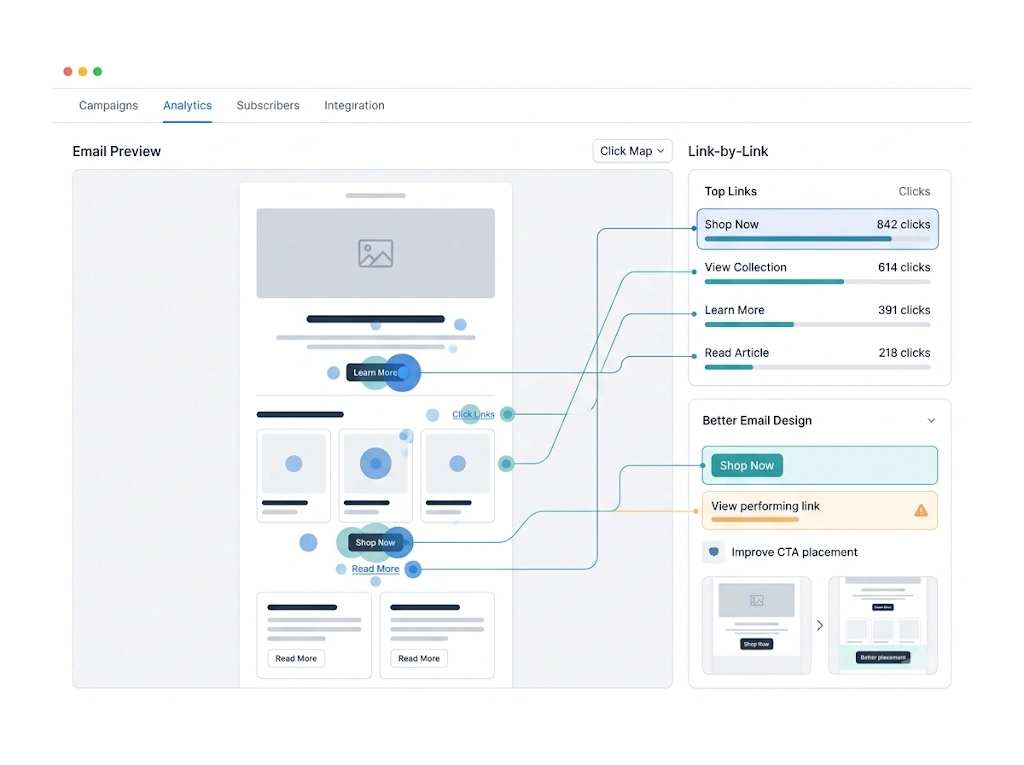This screenshot has height=765, width=1024.
Task: Collapse the Better Email Design section
Action: (931, 421)
